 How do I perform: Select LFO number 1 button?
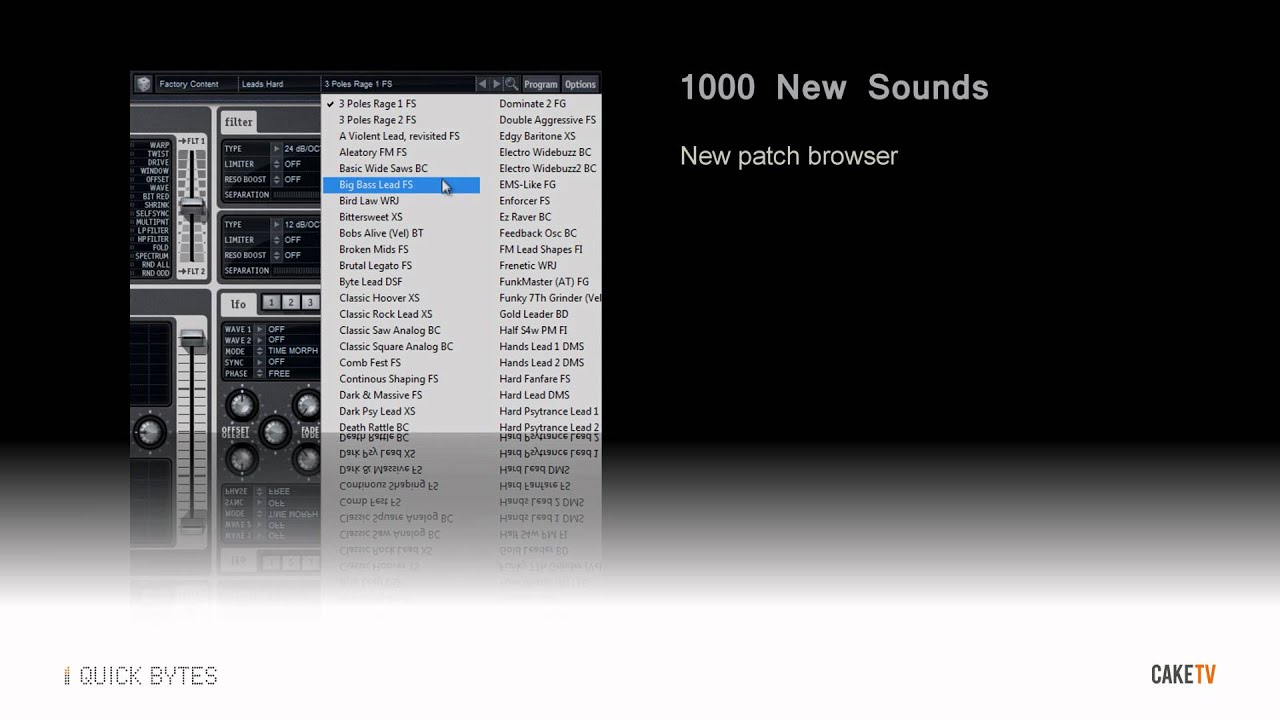pos(270,302)
